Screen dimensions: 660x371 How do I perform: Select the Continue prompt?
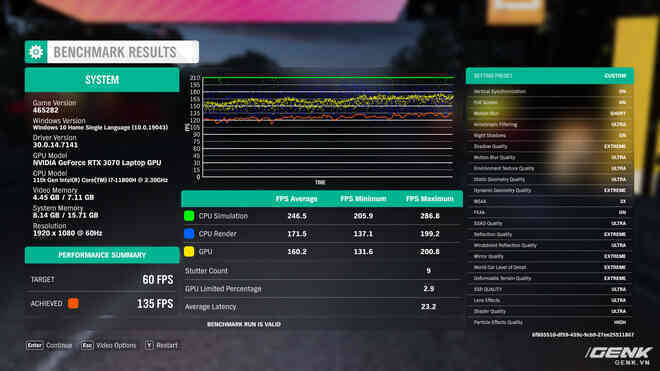59,345
